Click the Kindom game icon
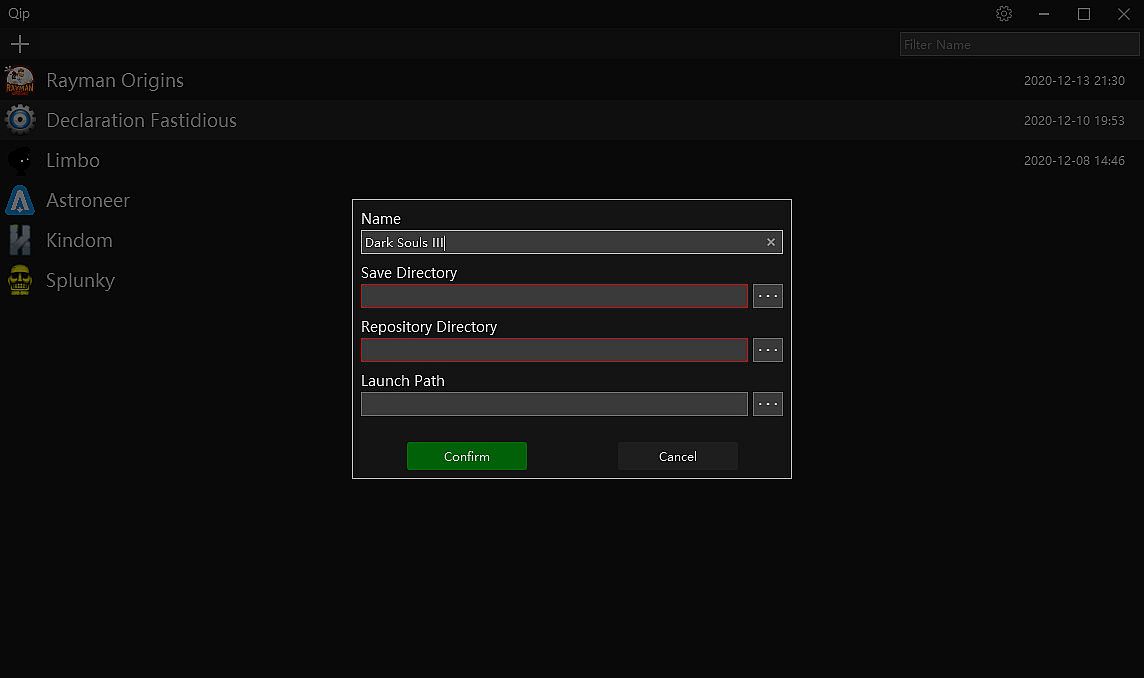 click(20, 240)
